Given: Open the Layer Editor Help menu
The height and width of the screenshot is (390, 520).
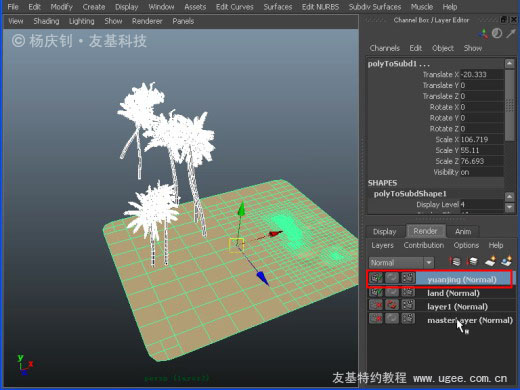Looking at the screenshot, I should (x=496, y=245).
